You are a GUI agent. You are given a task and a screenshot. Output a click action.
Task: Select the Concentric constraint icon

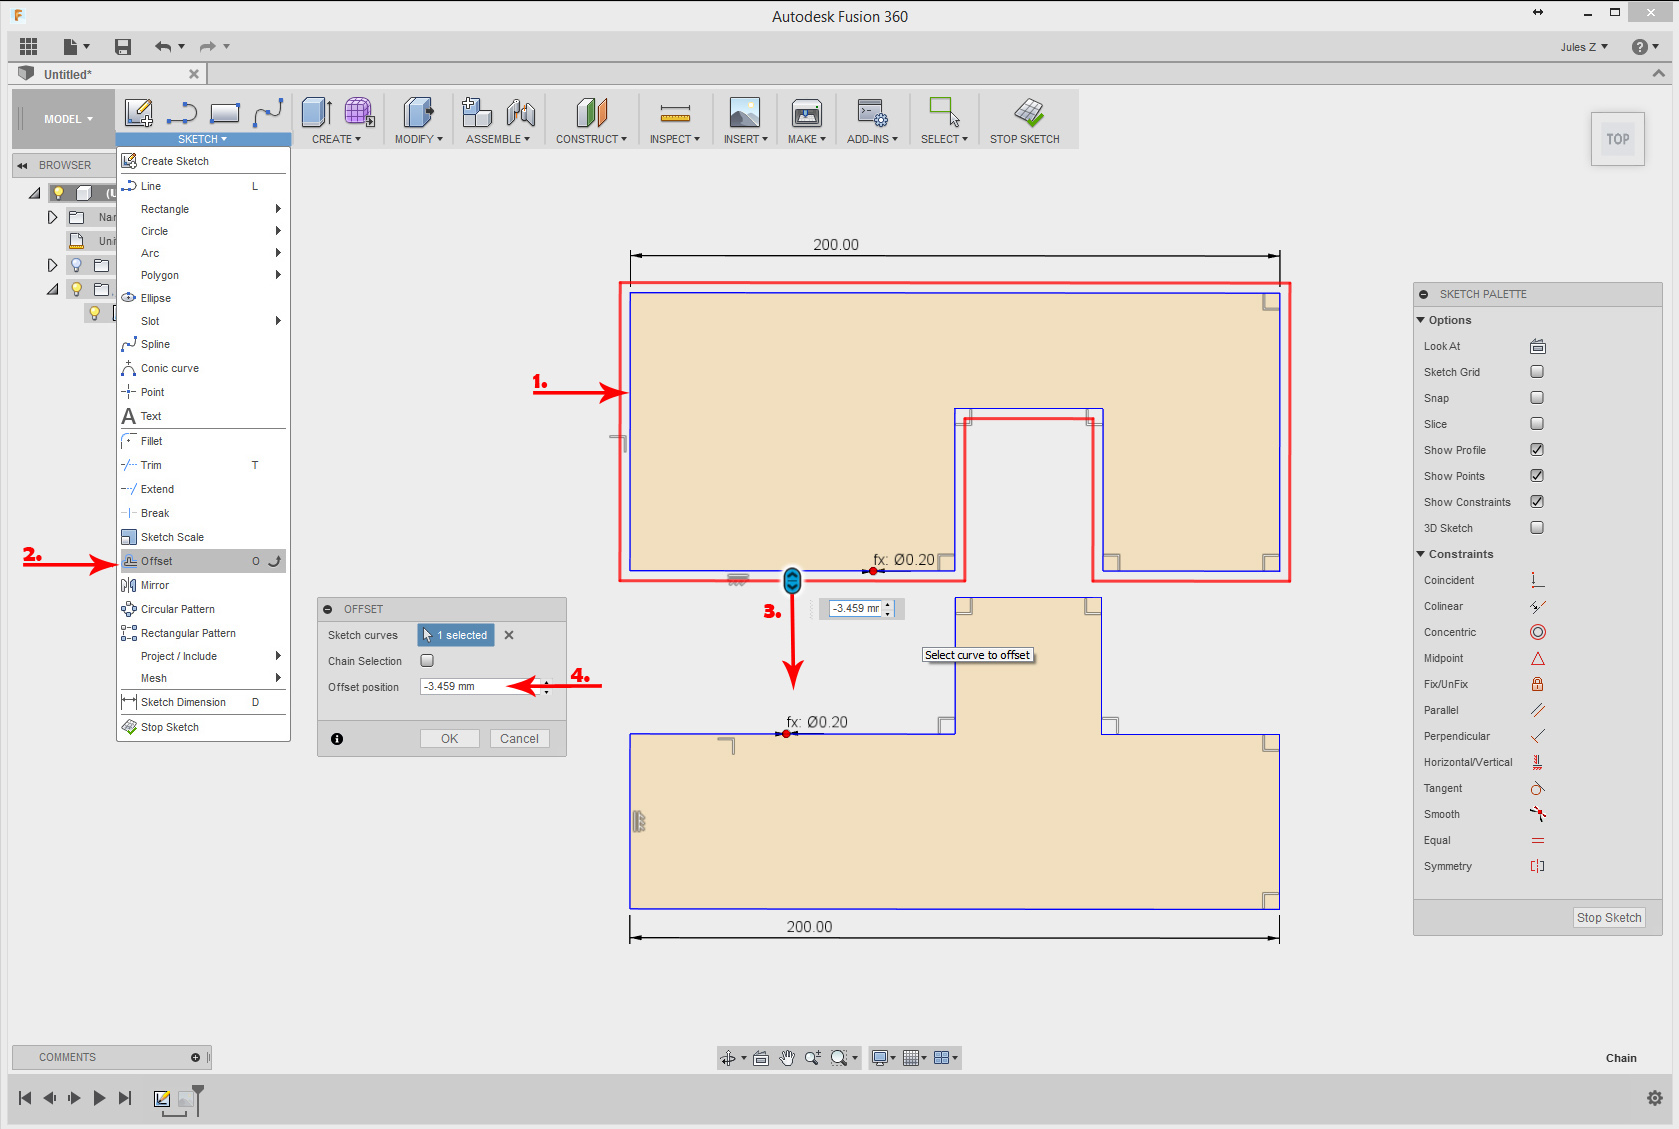(1537, 632)
